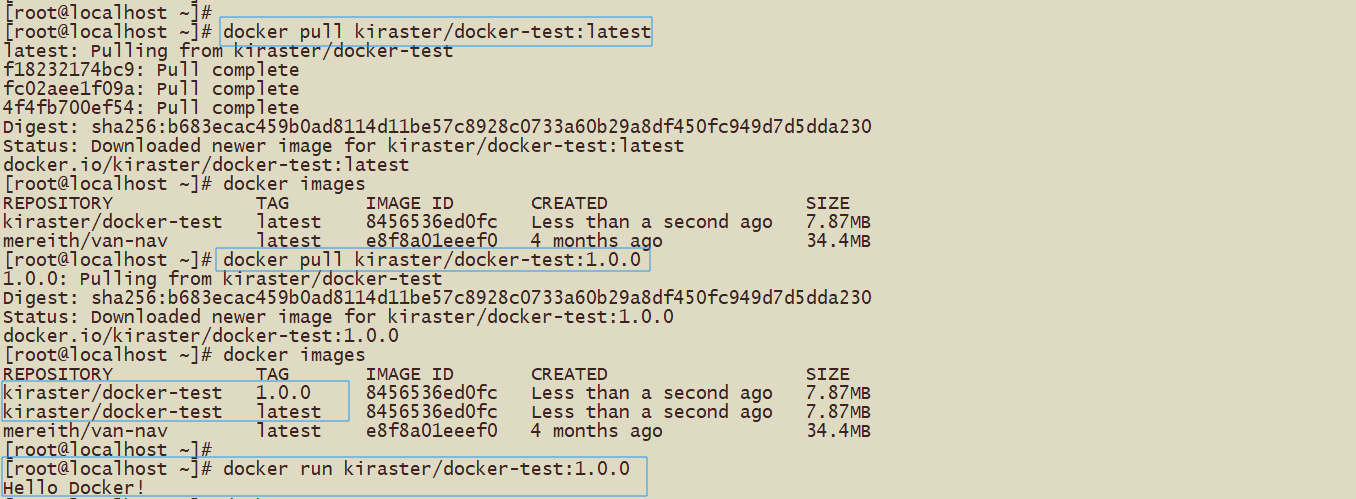
Task: Click the 34.4MB size in last table
Action: pyautogui.click(x=838, y=431)
